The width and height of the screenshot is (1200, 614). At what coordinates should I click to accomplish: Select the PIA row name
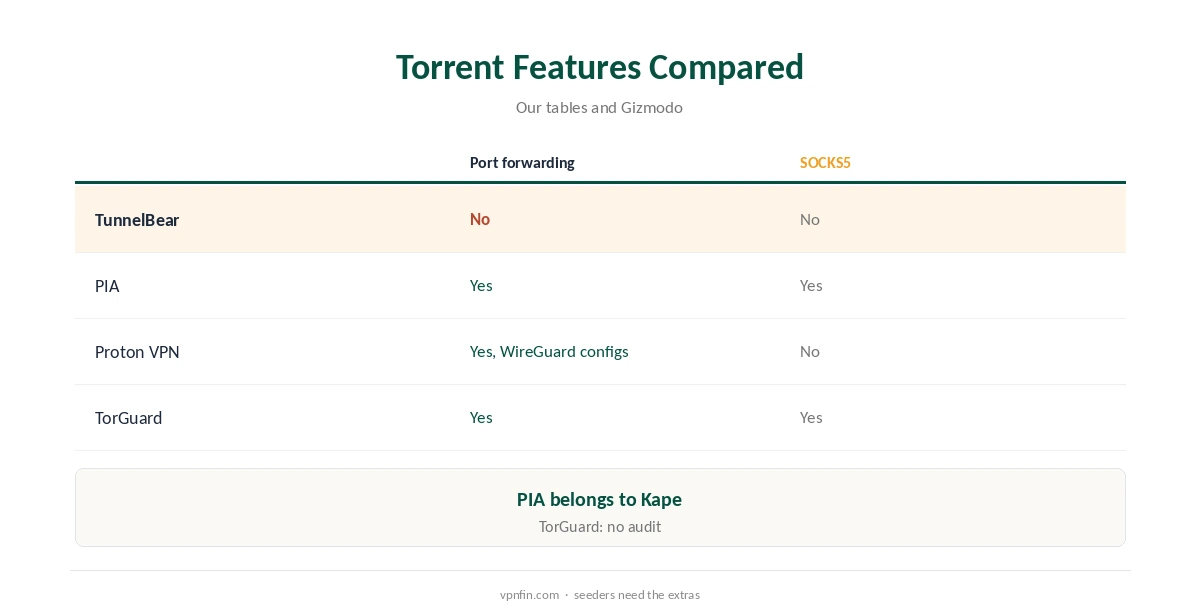click(x=107, y=286)
